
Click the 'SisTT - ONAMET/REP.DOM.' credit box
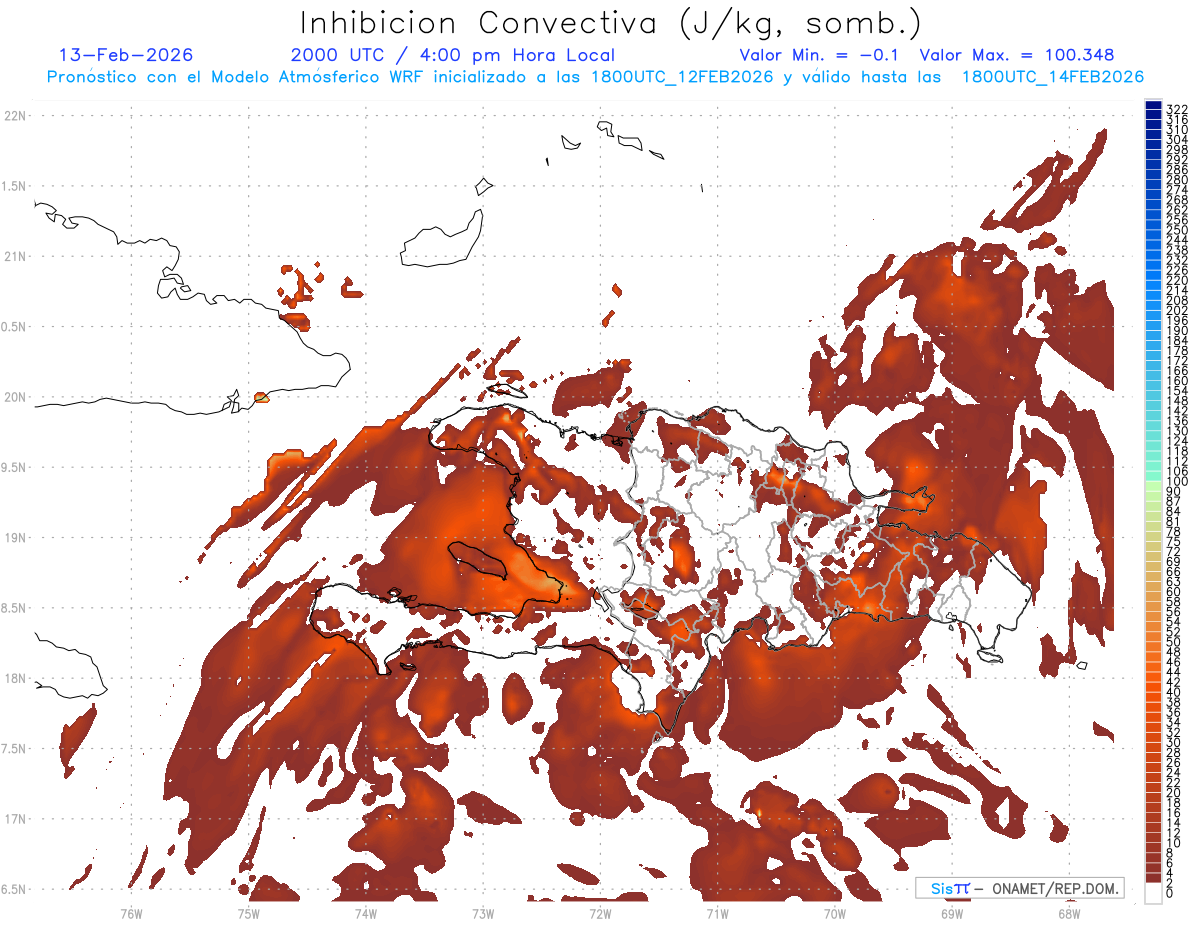(x=1020, y=888)
